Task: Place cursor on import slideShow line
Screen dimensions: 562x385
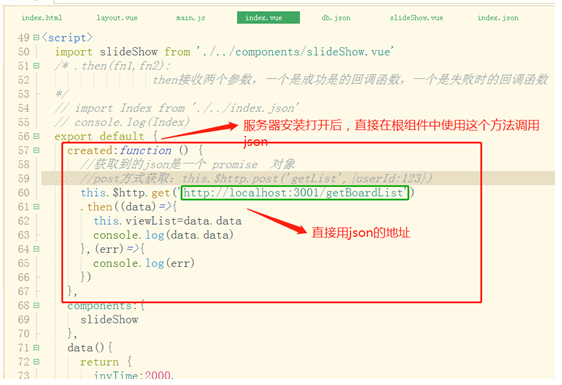Action: click(224, 52)
